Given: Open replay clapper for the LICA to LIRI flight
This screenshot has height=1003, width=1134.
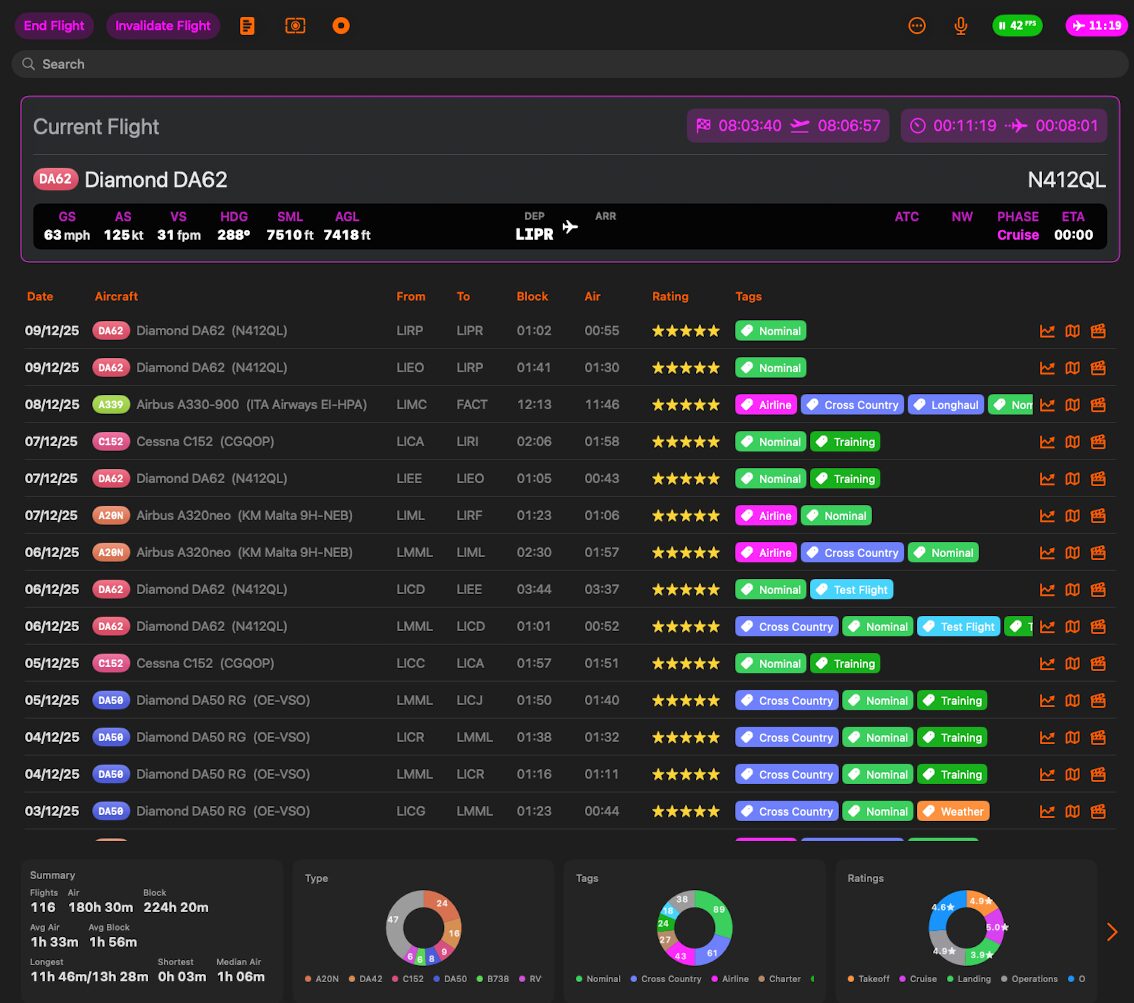Looking at the screenshot, I should coord(1098,442).
